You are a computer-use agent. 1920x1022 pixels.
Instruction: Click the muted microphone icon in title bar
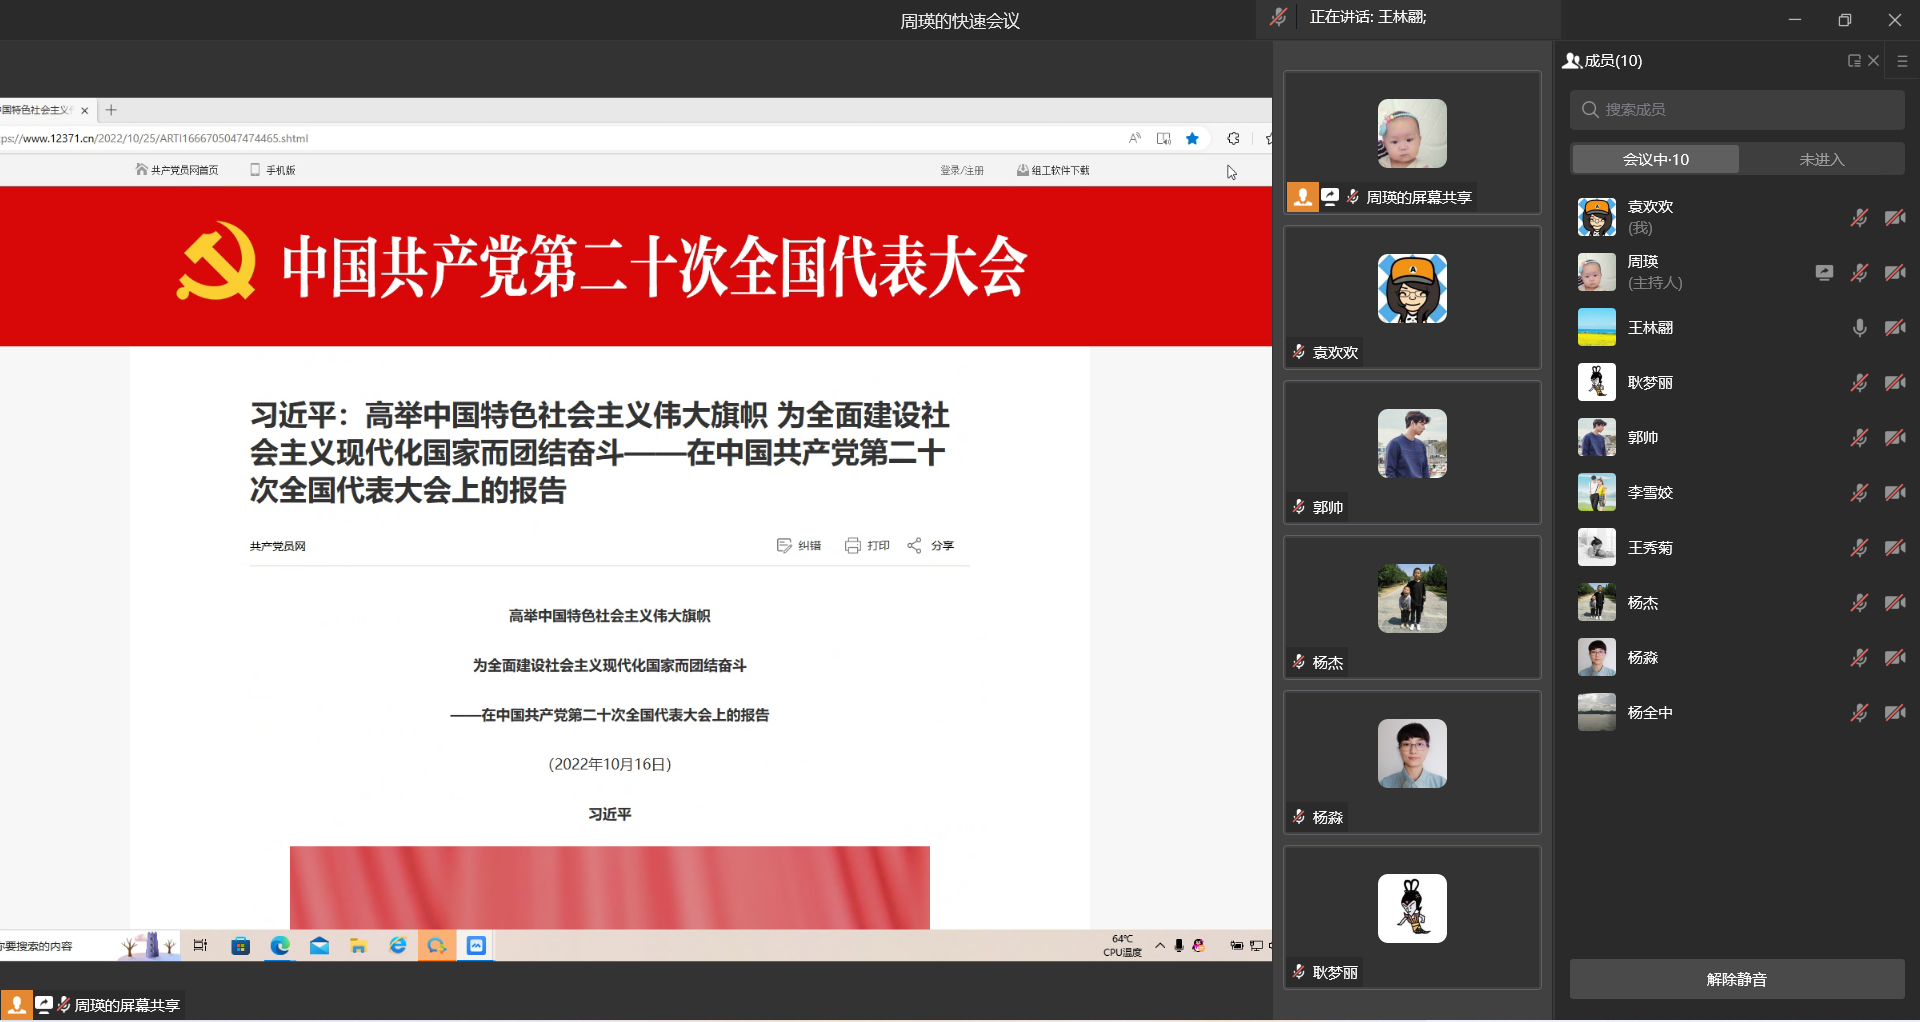(x=1278, y=17)
